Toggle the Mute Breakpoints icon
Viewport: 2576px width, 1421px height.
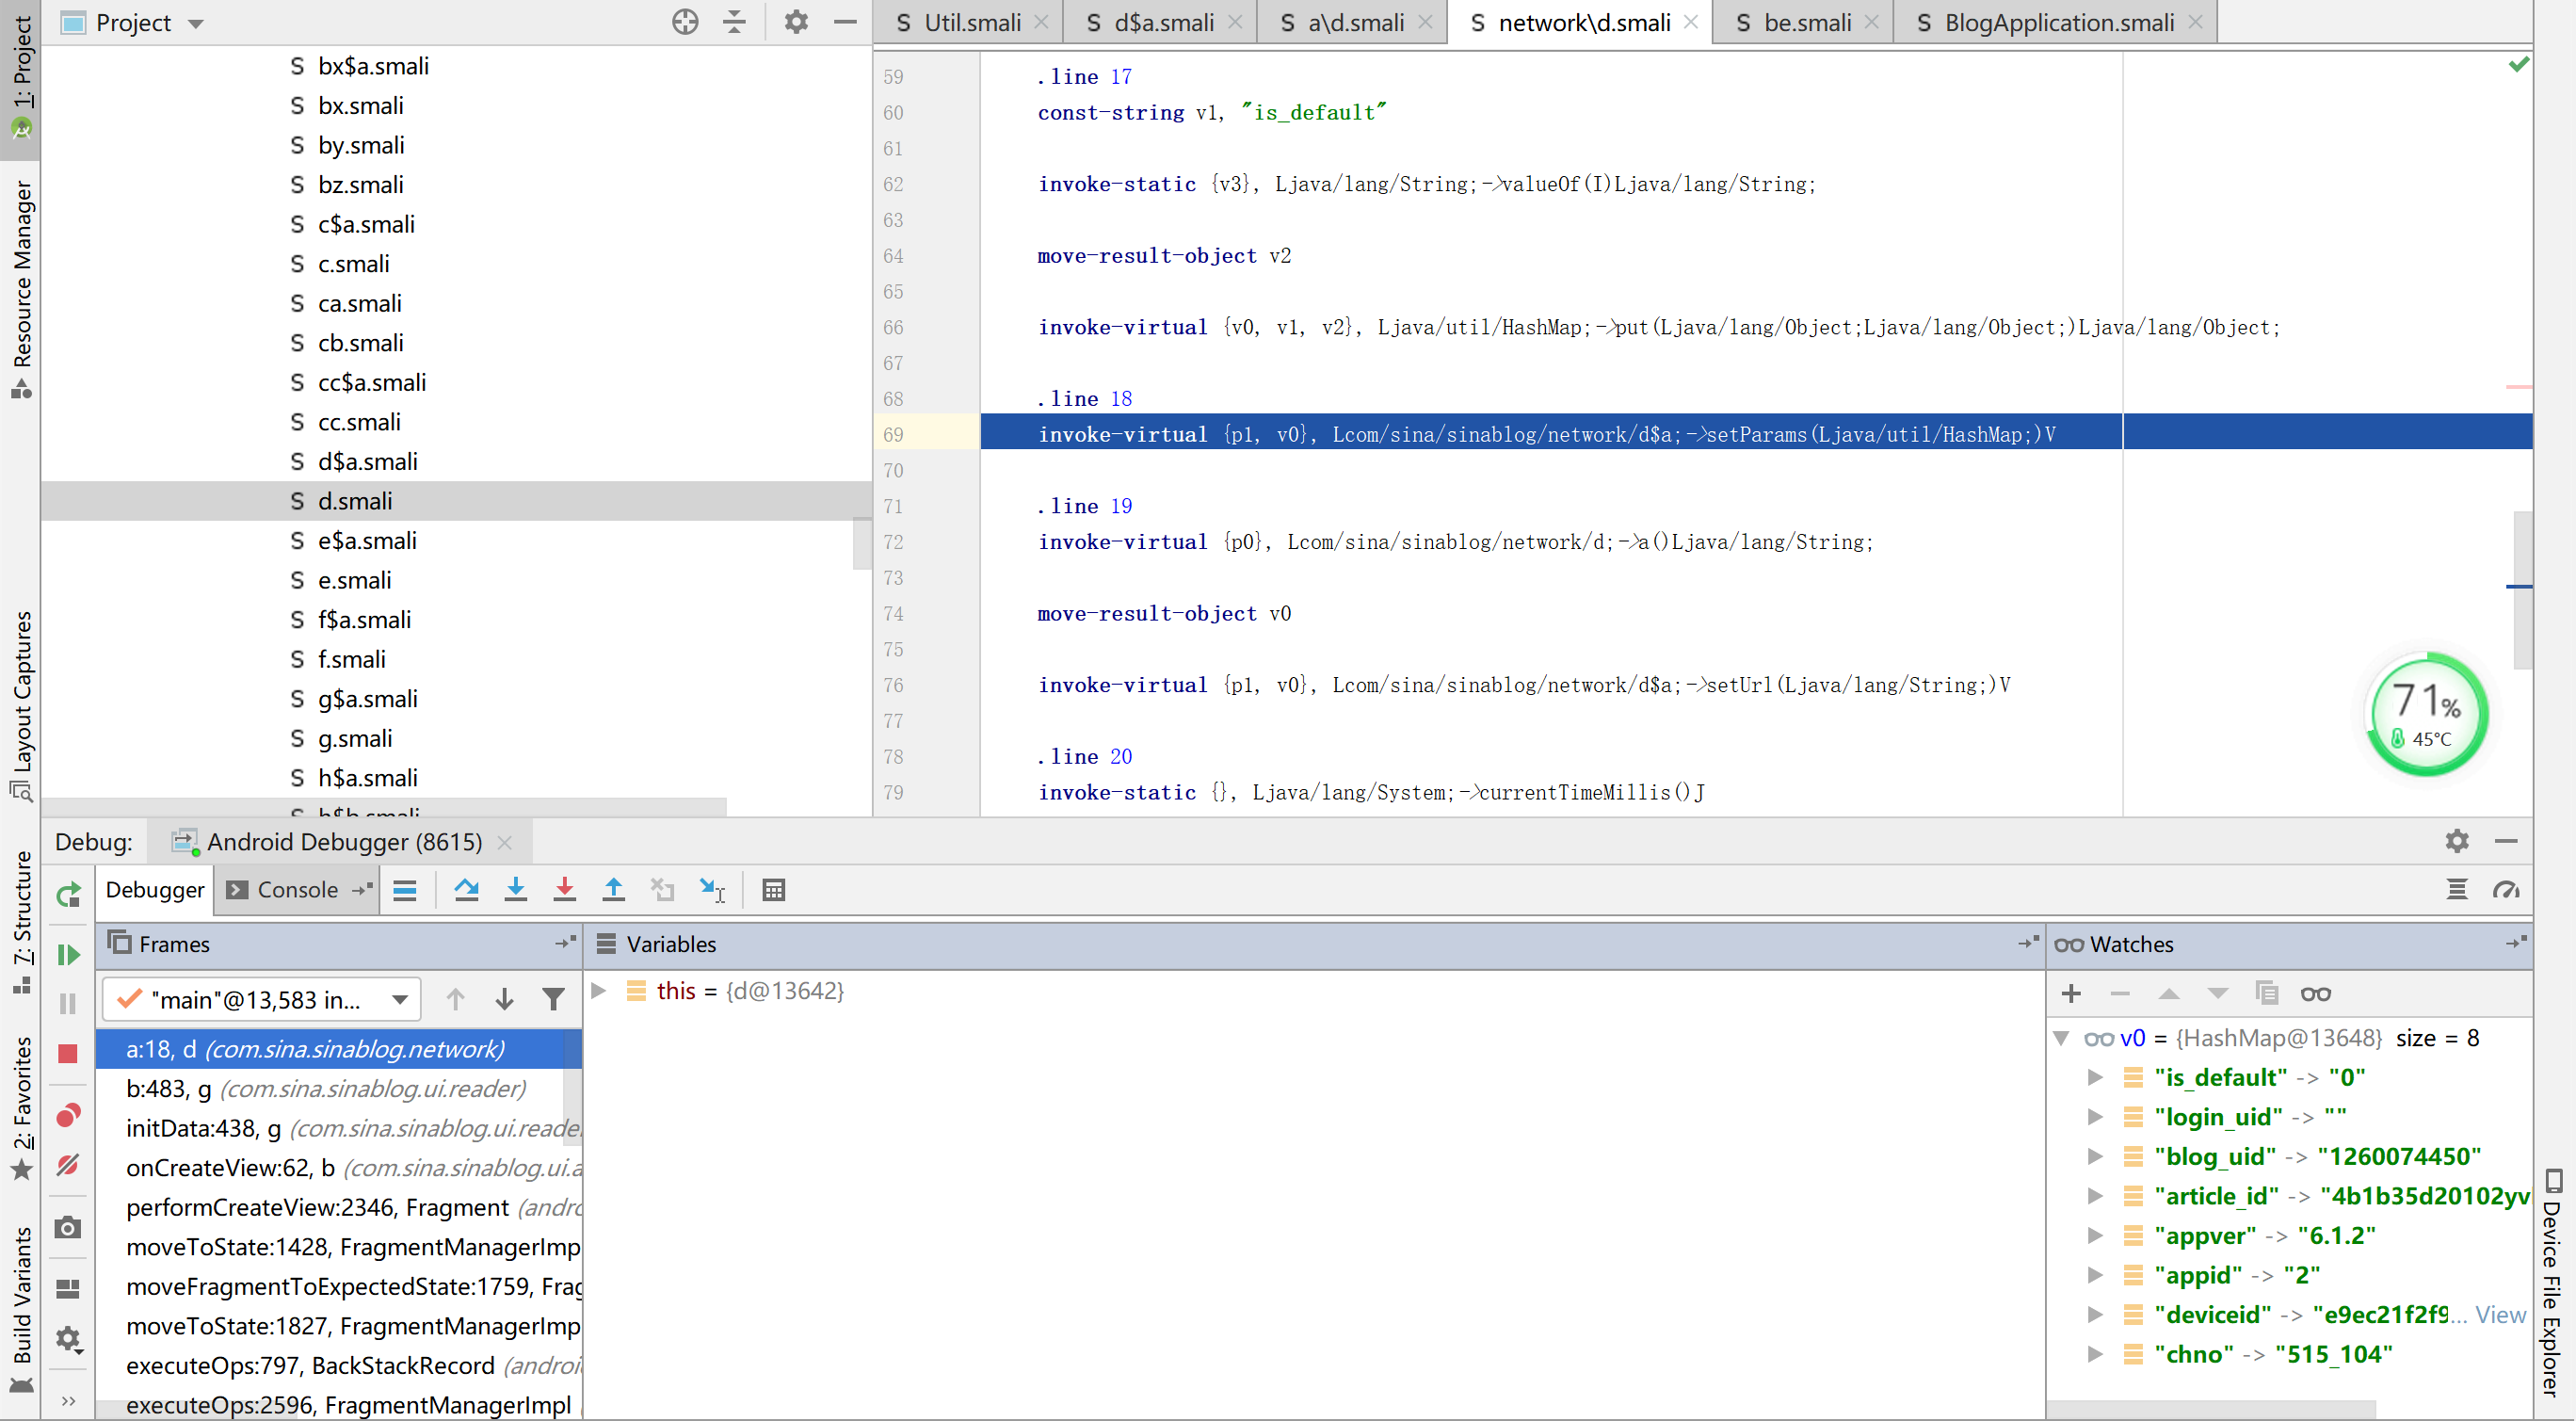click(68, 1165)
